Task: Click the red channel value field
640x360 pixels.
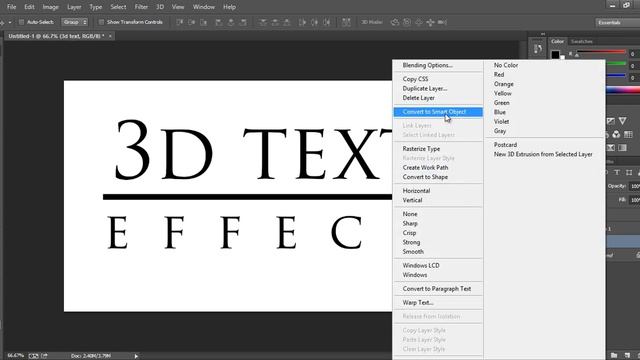Action: click(x=634, y=53)
